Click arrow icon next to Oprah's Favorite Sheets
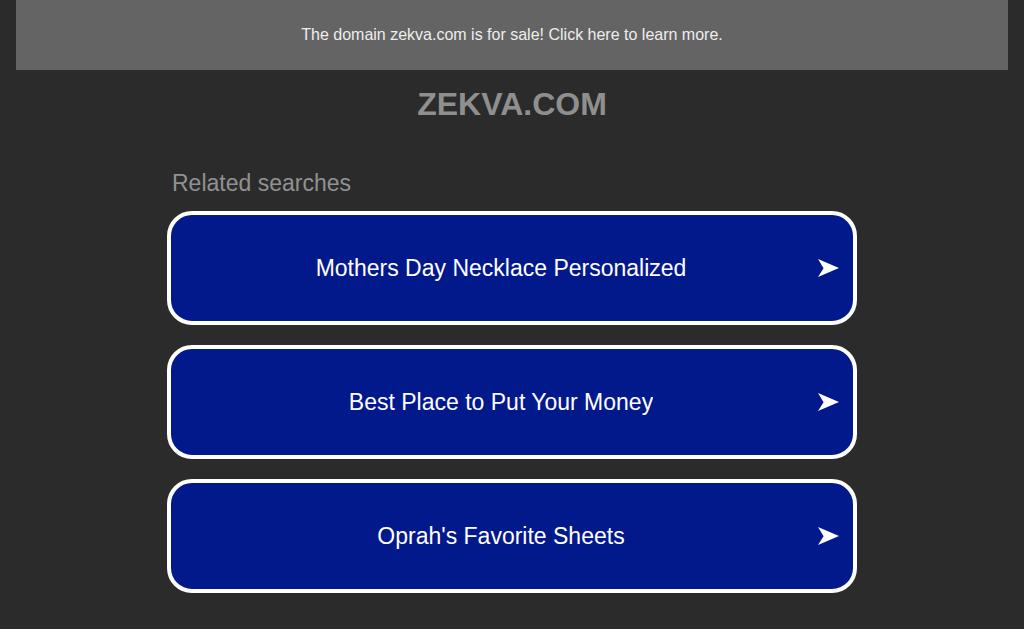1024x629 pixels. (827, 536)
